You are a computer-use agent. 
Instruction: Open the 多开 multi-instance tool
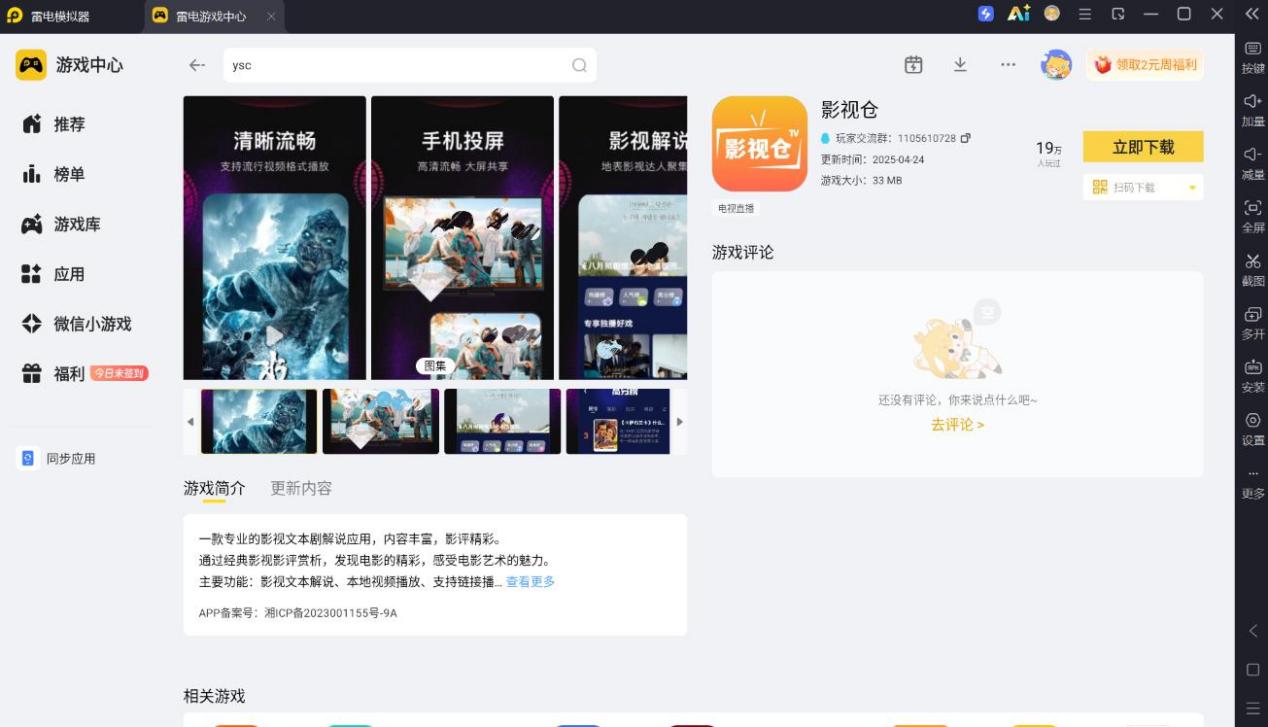pyautogui.click(x=1253, y=323)
